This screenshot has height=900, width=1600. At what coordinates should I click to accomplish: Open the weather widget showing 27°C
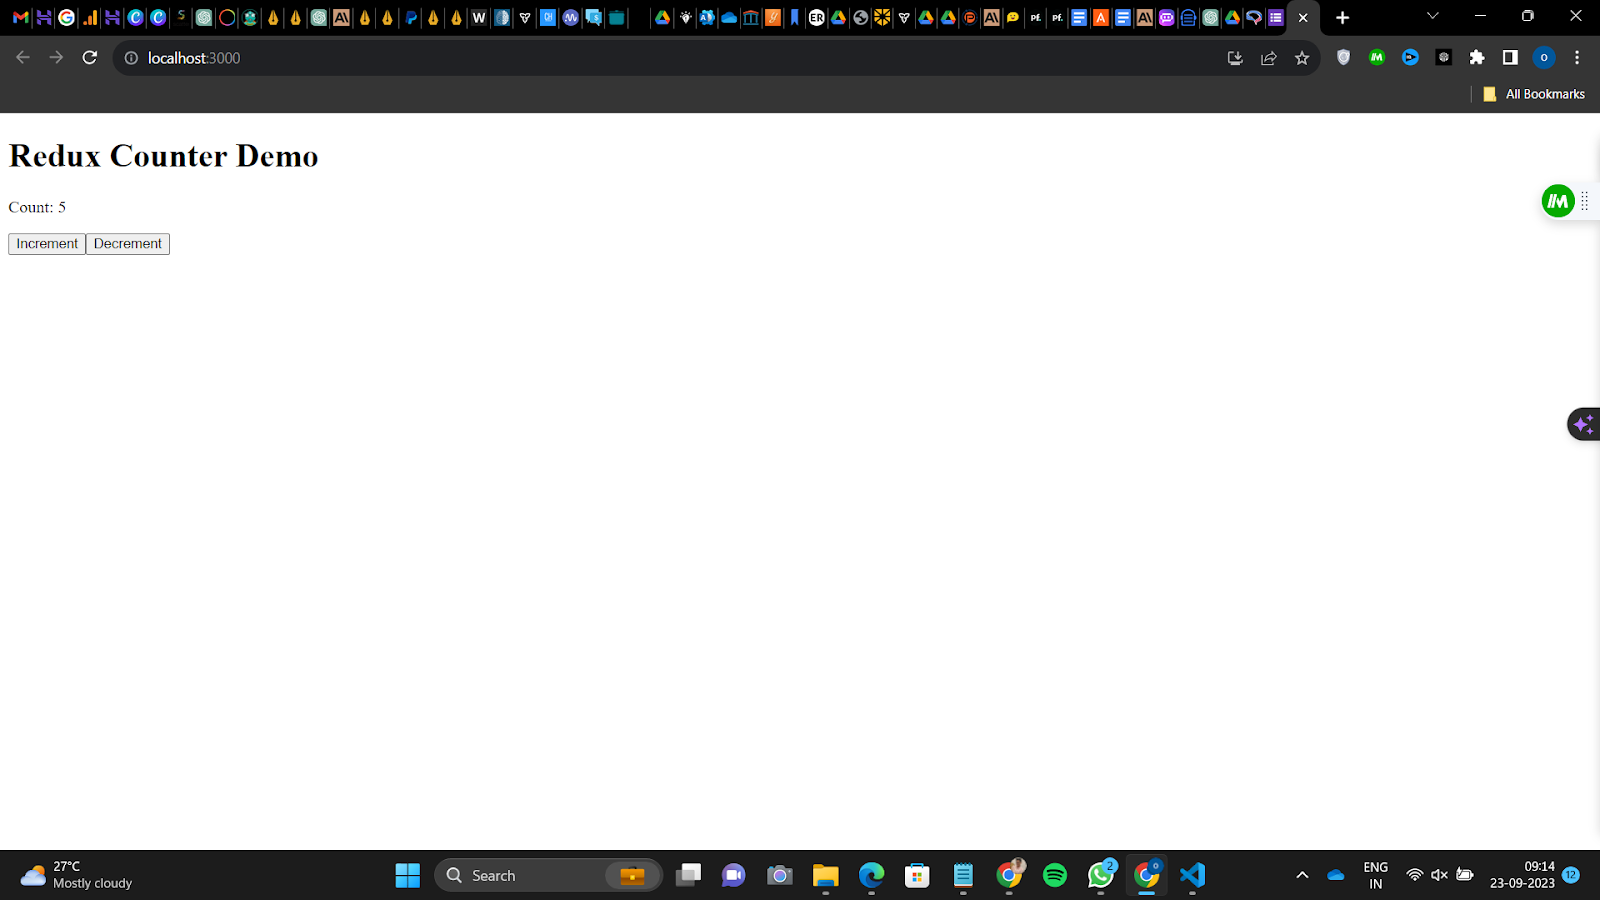(76, 876)
